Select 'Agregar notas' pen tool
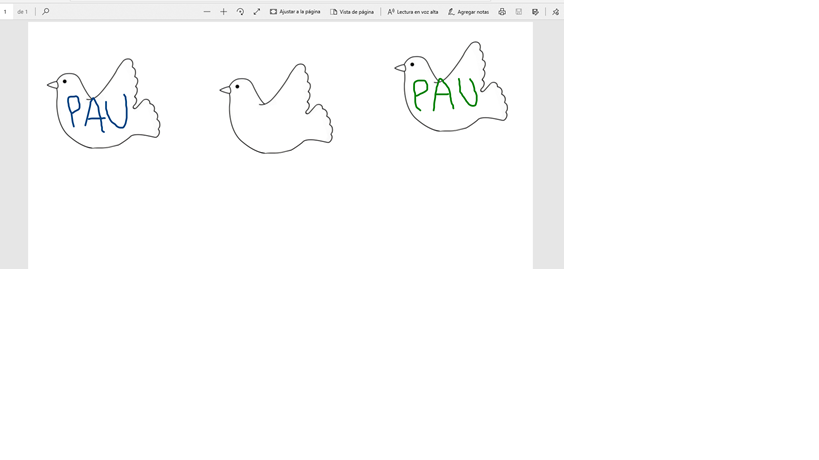819x460 pixels. point(468,12)
